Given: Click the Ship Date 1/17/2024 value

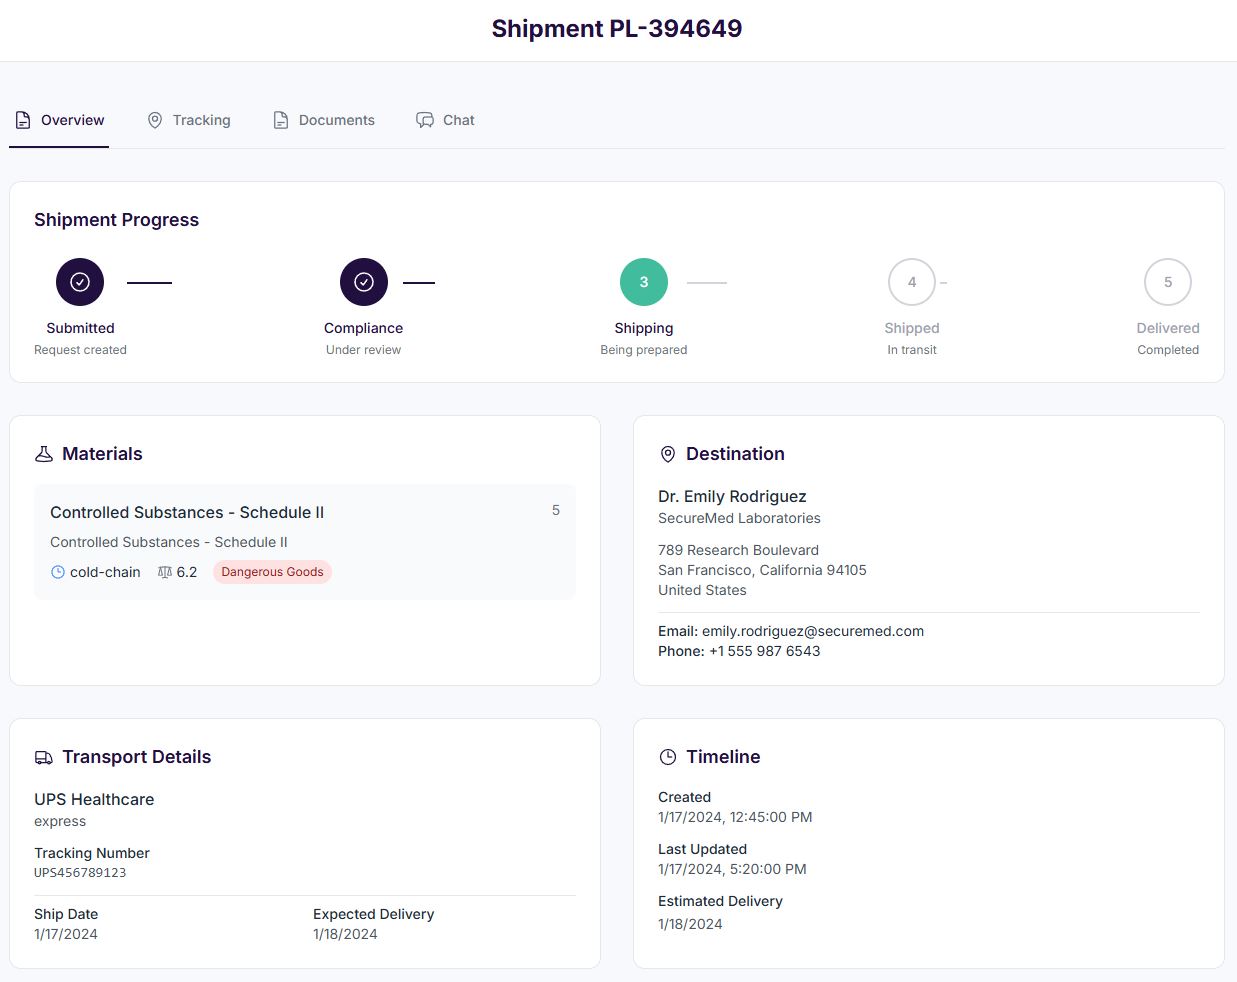Looking at the screenshot, I should point(66,934).
